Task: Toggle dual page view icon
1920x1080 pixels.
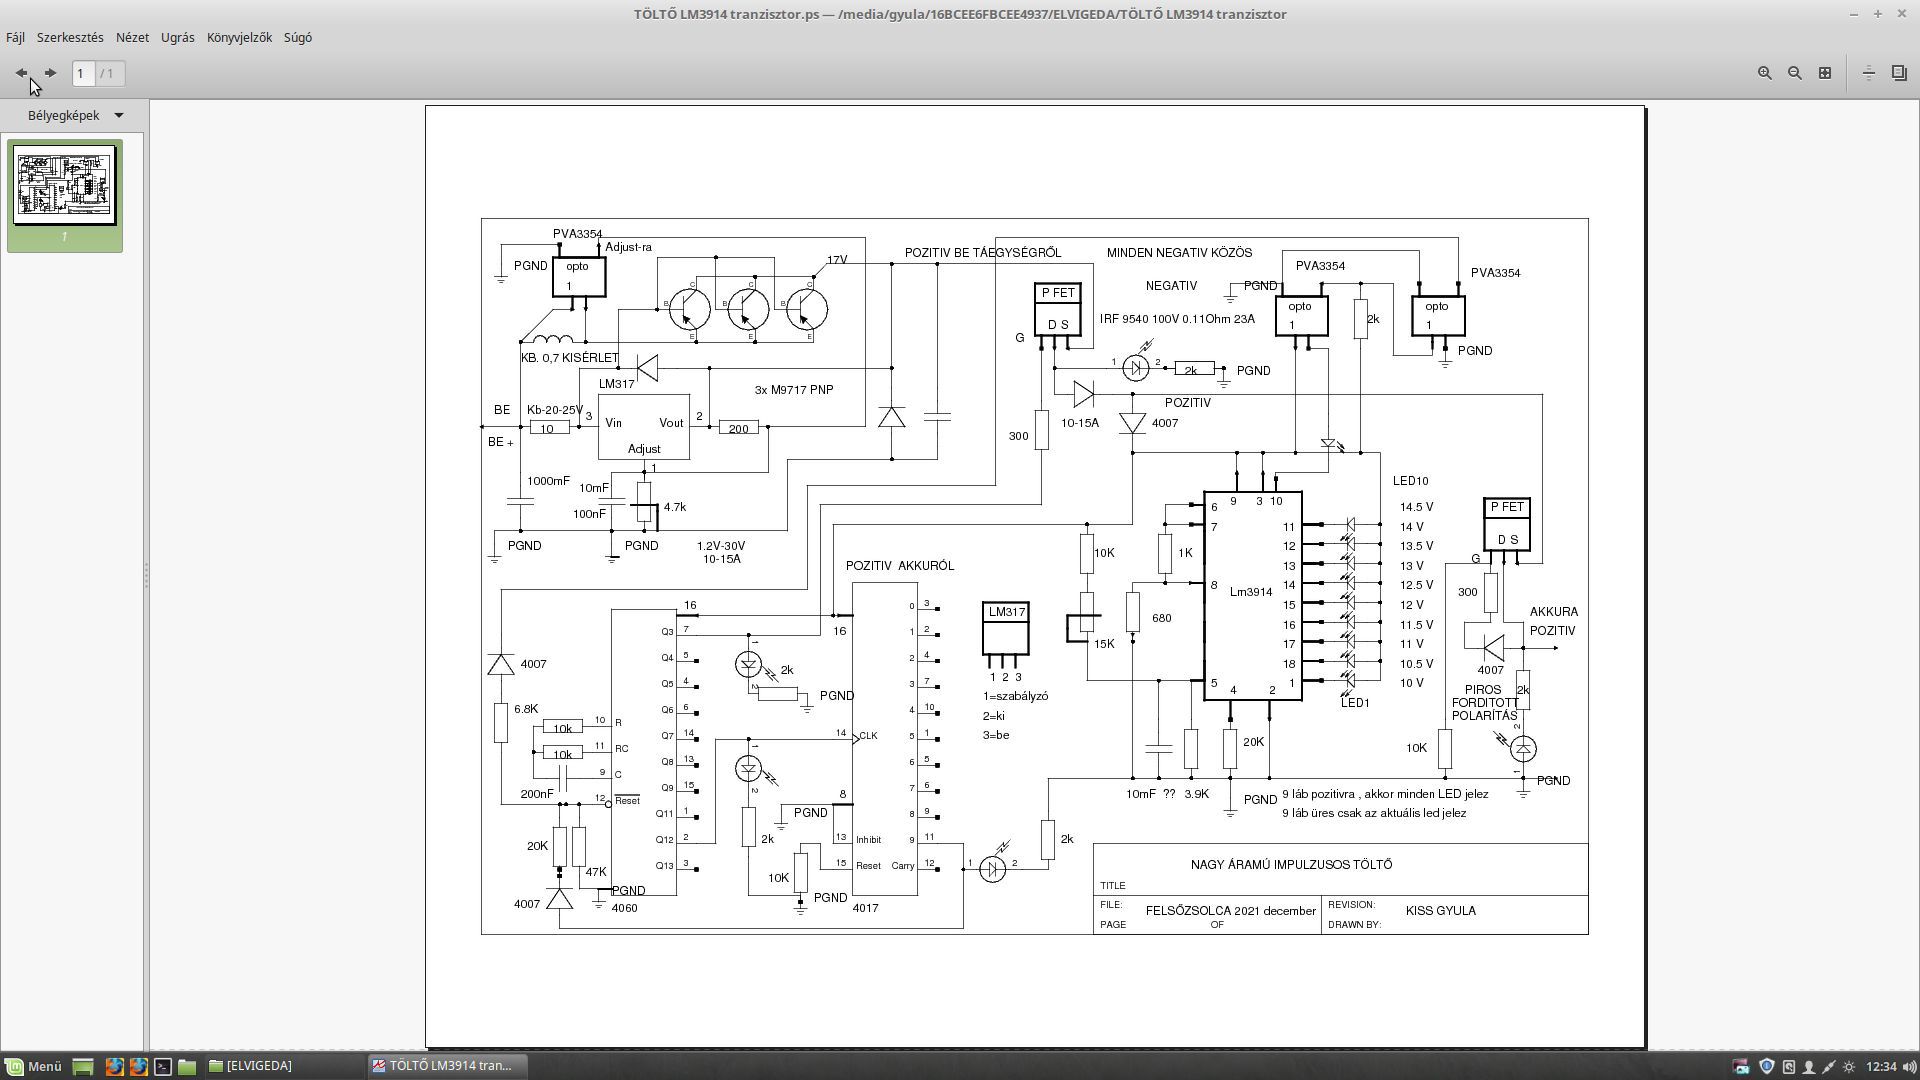Action: (1899, 73)
